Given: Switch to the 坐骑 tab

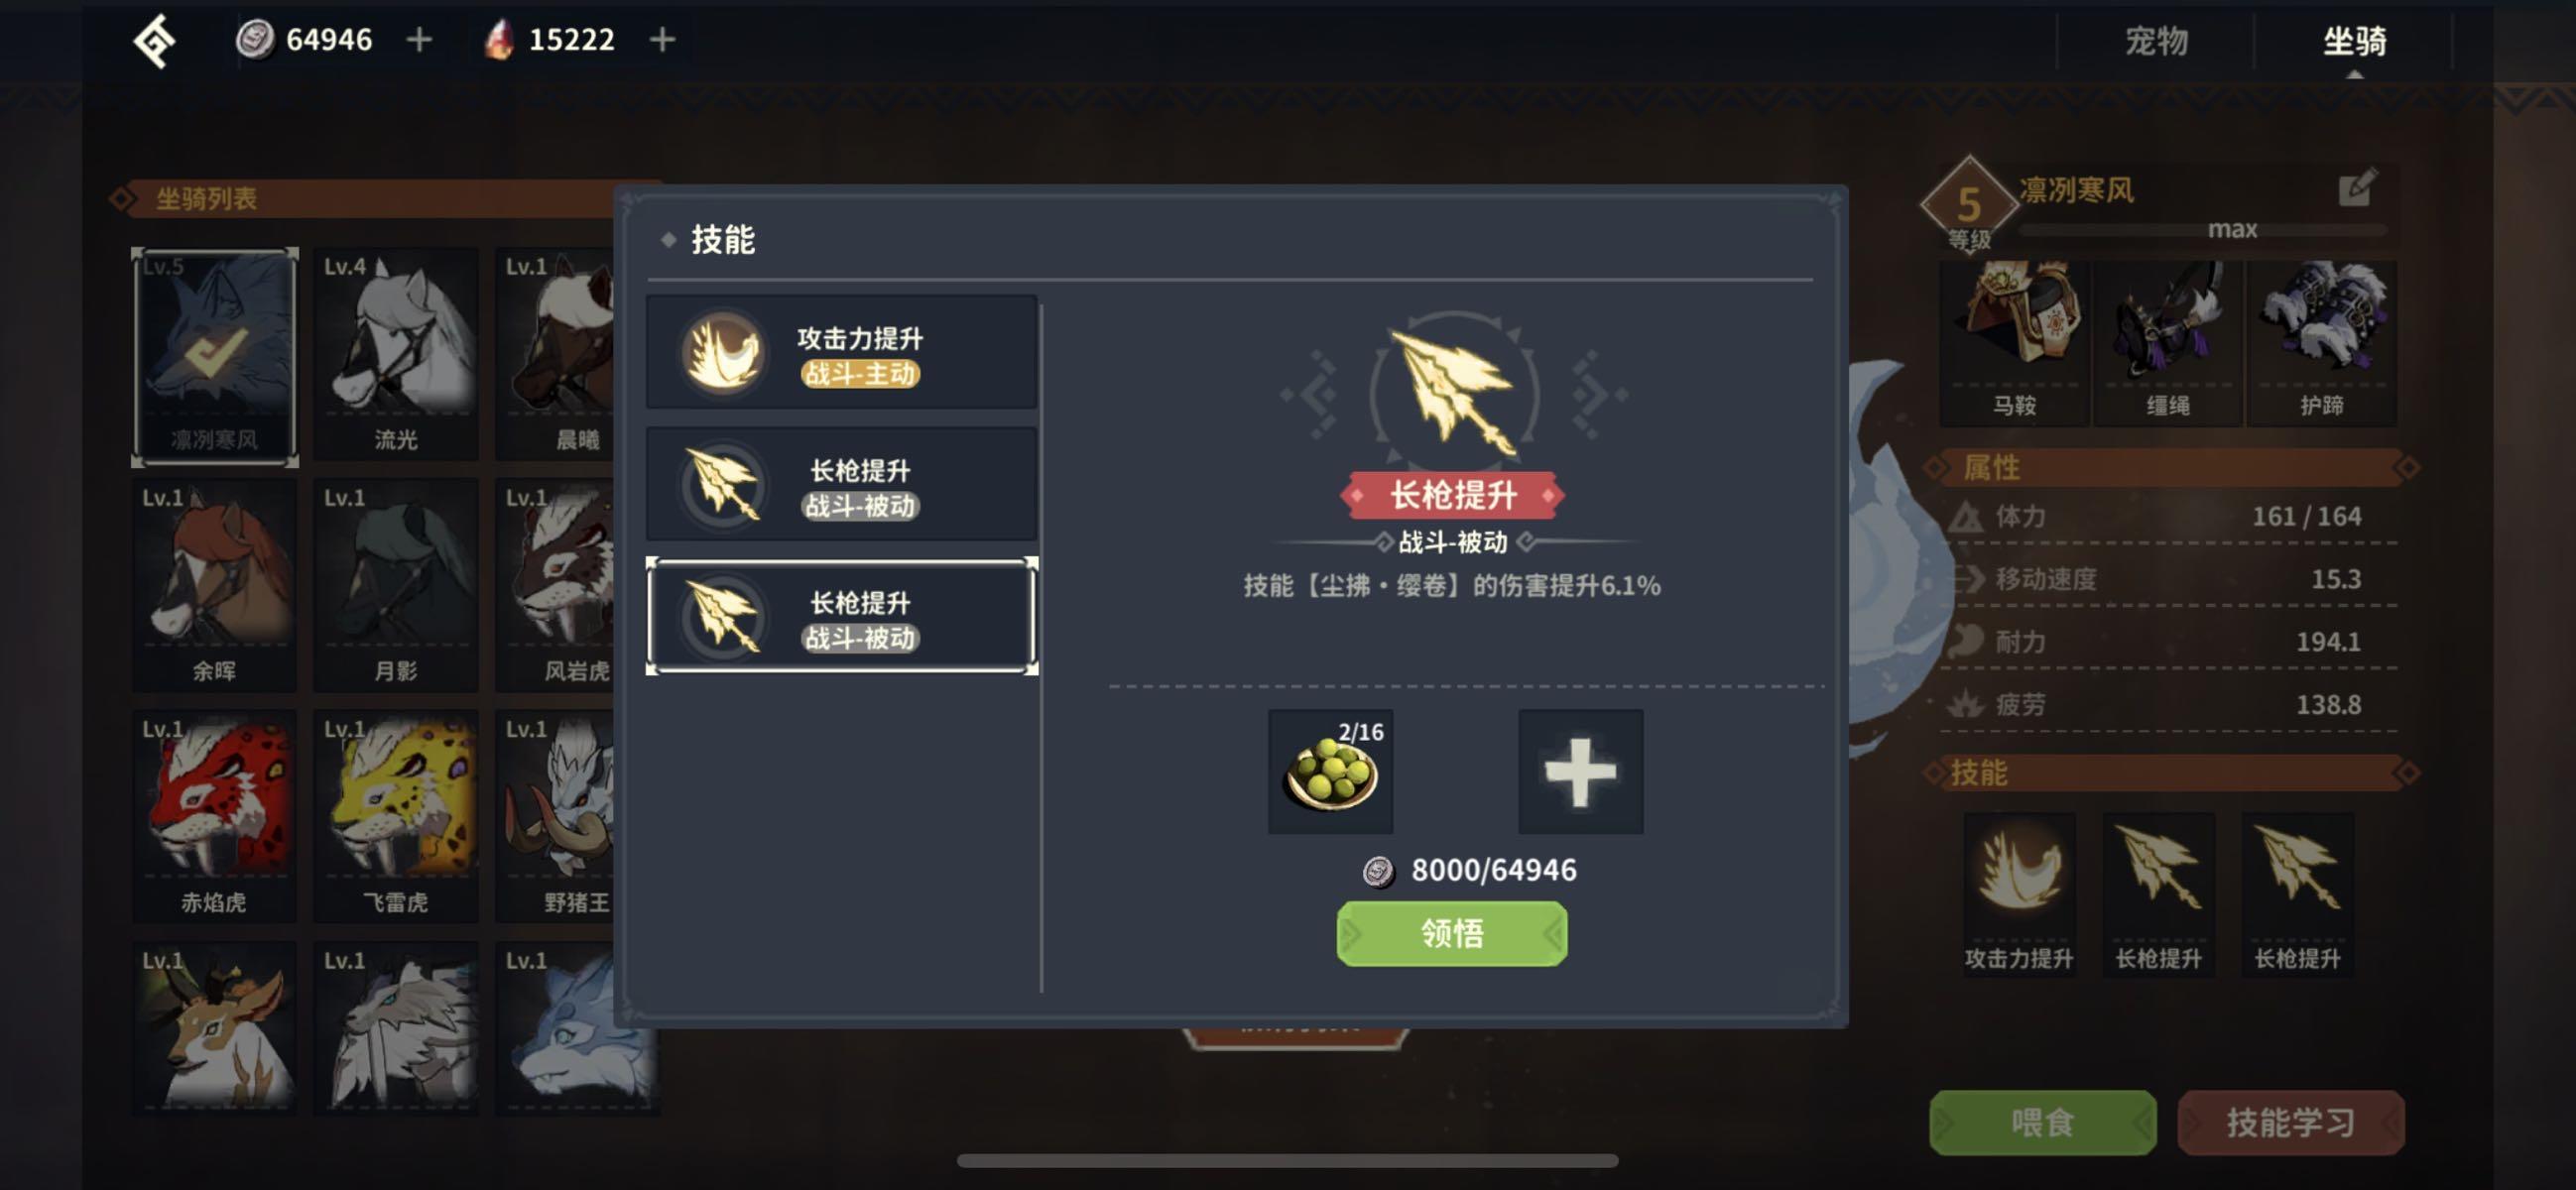Looking at the screenshot, I should [2354, 41].
